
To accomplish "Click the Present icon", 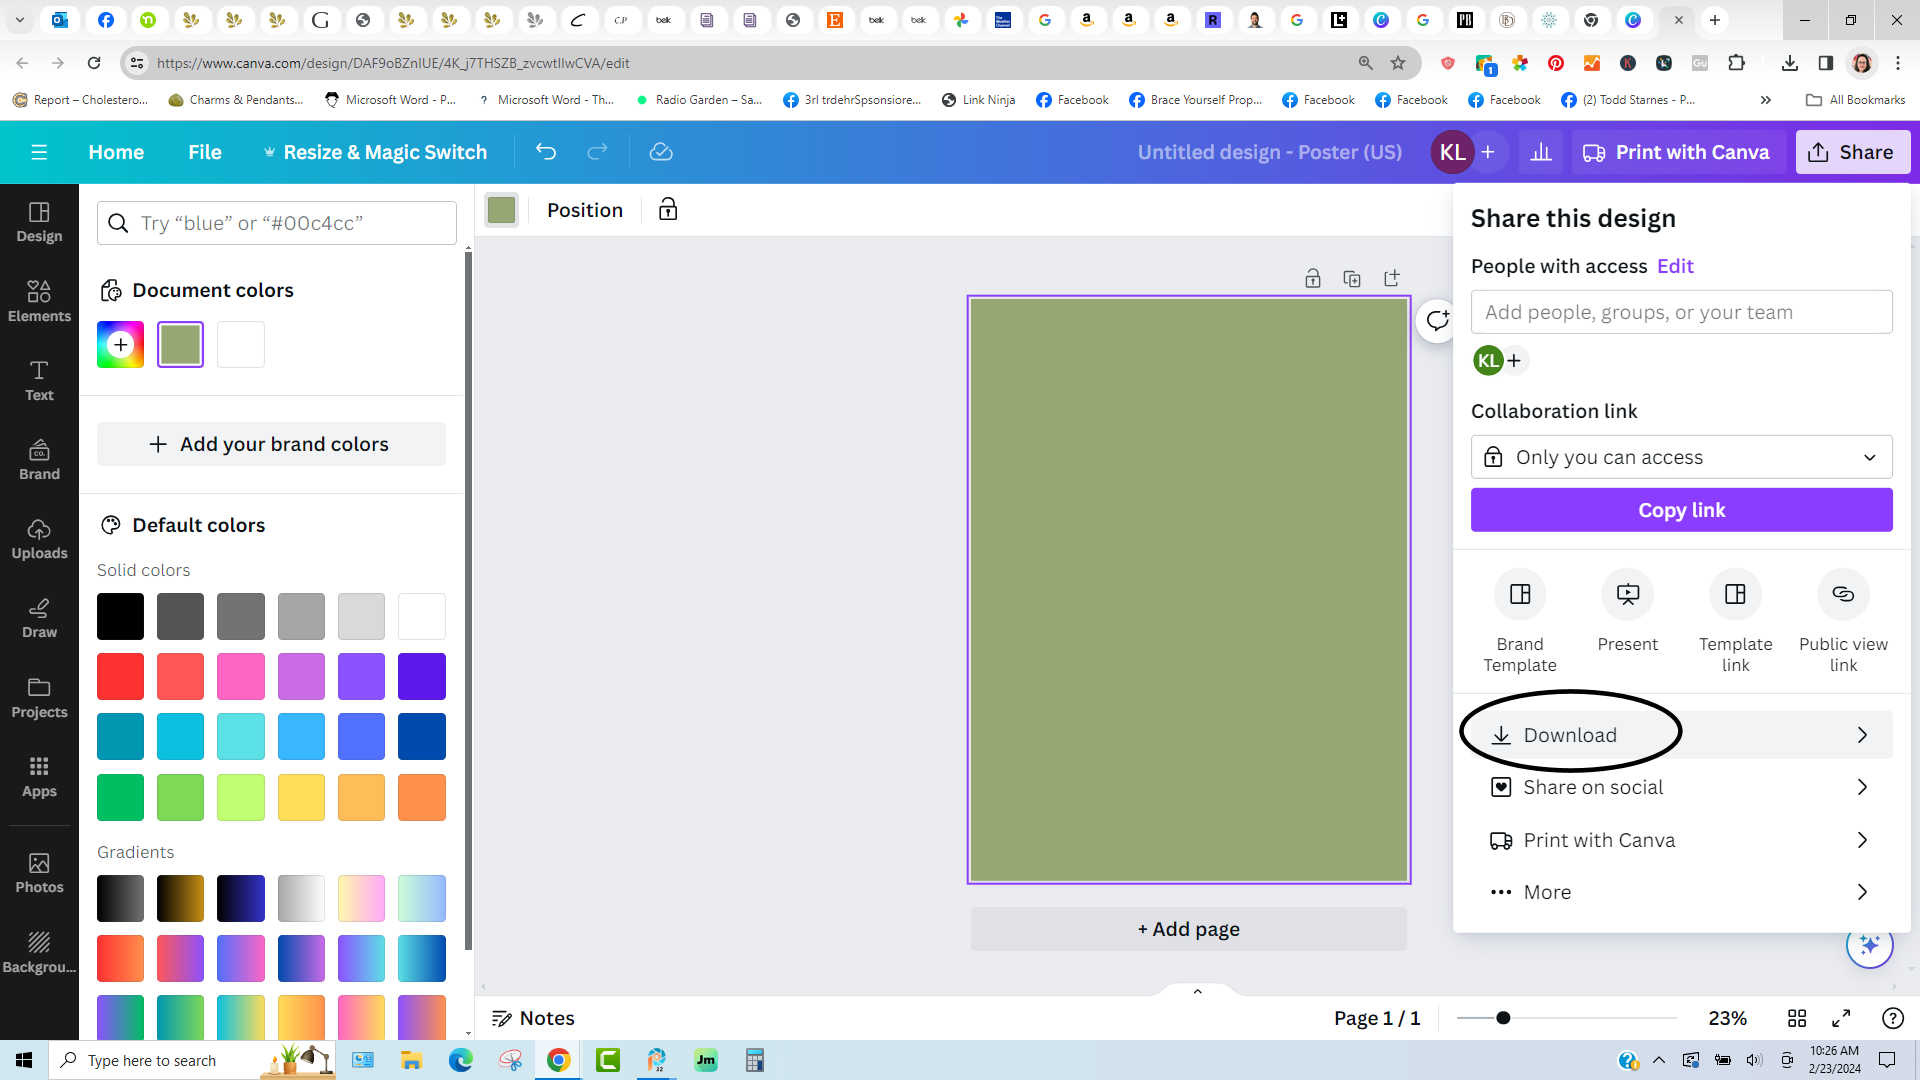I will point(1628,594).
